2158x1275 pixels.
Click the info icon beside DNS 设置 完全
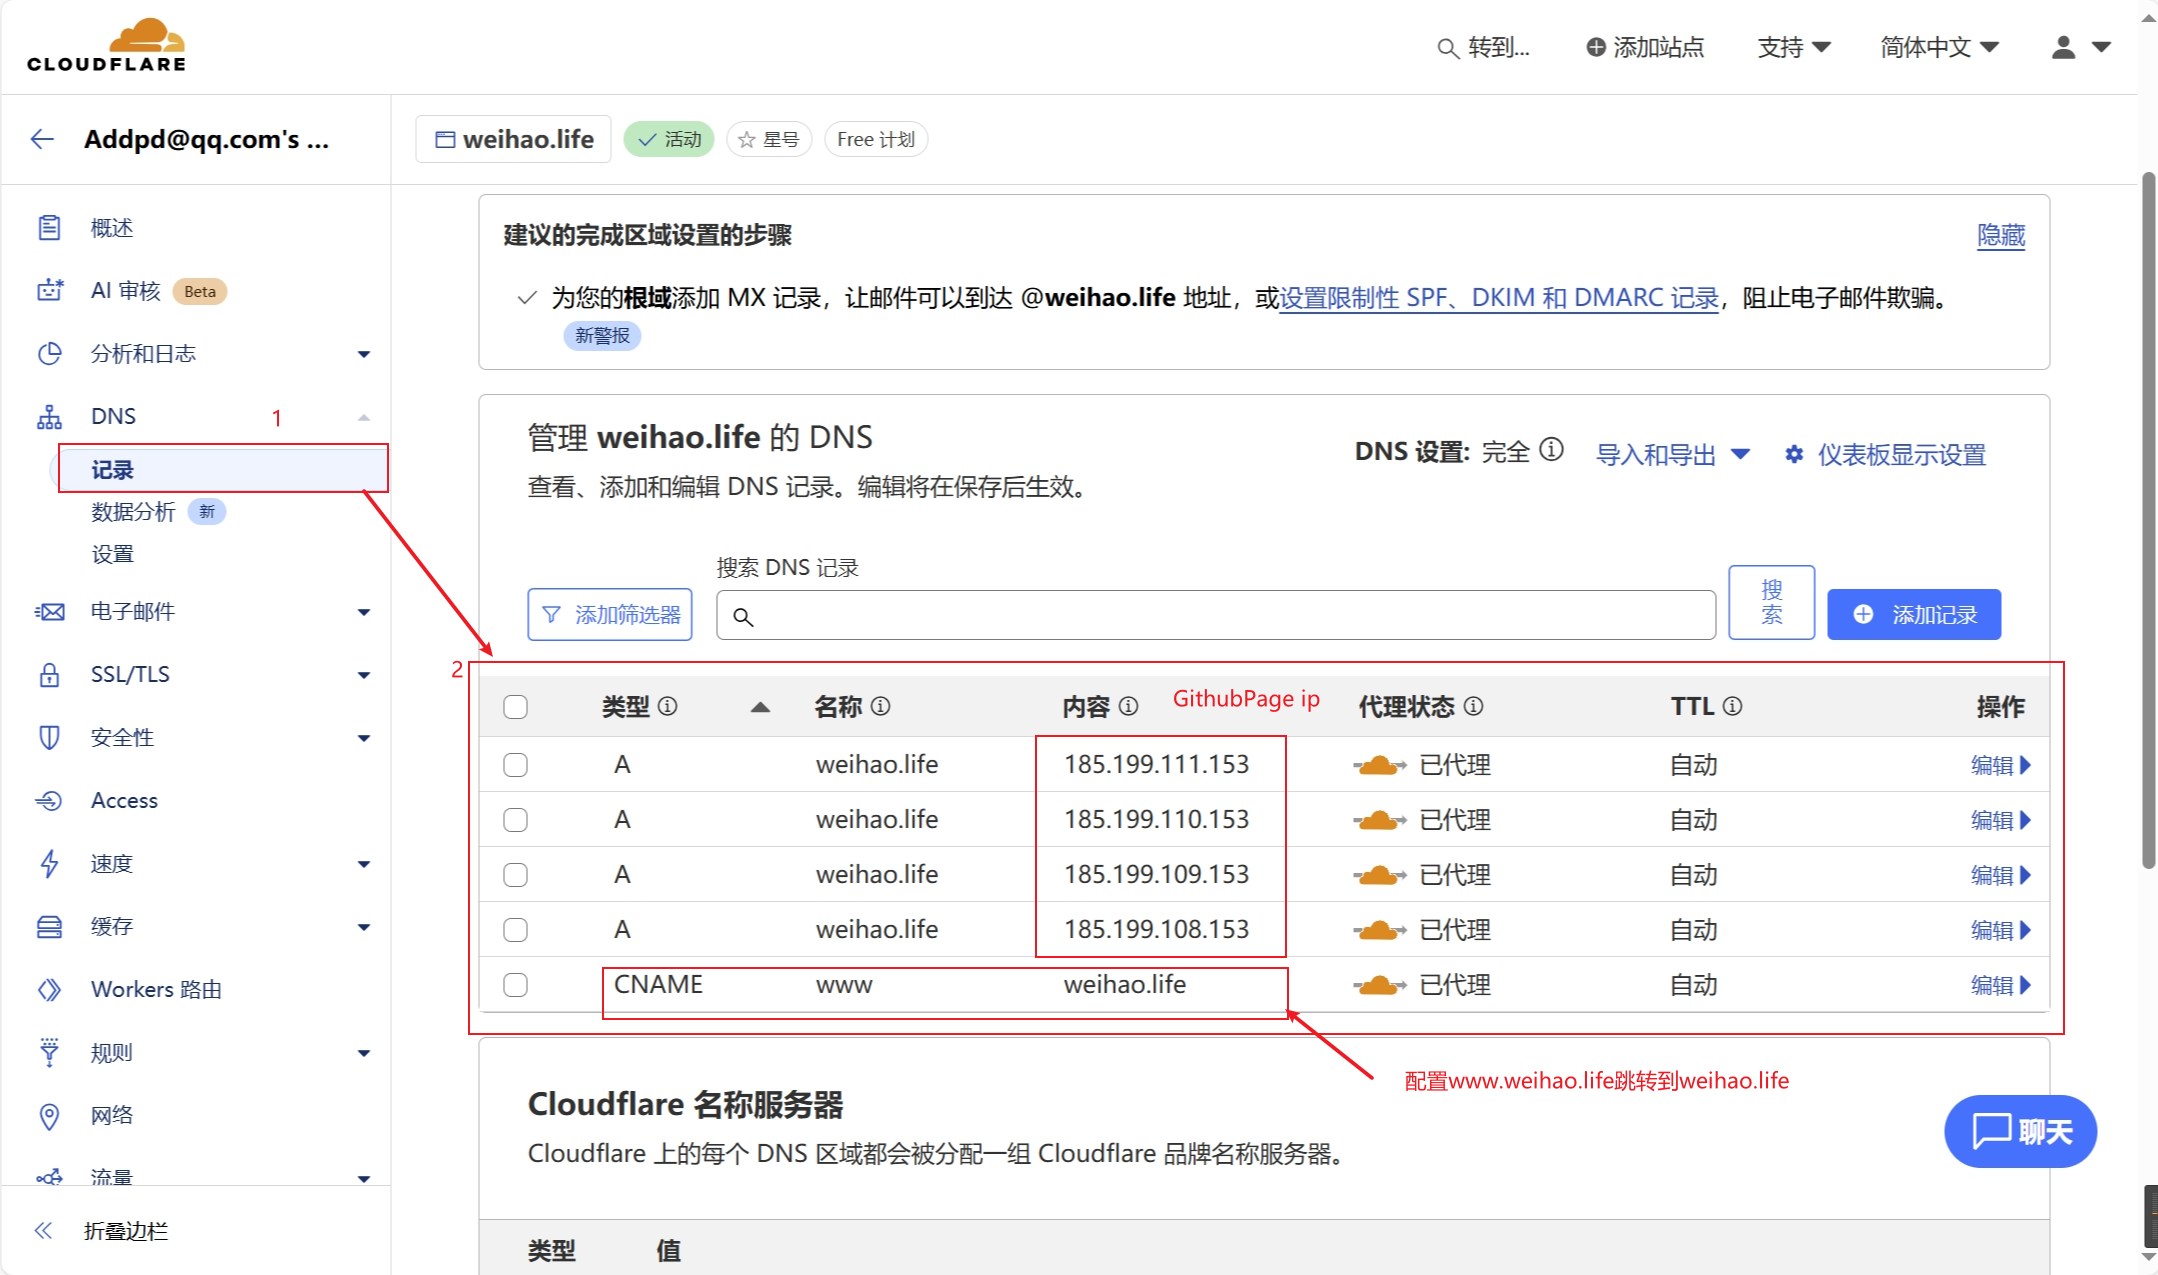click(1551, 450)
